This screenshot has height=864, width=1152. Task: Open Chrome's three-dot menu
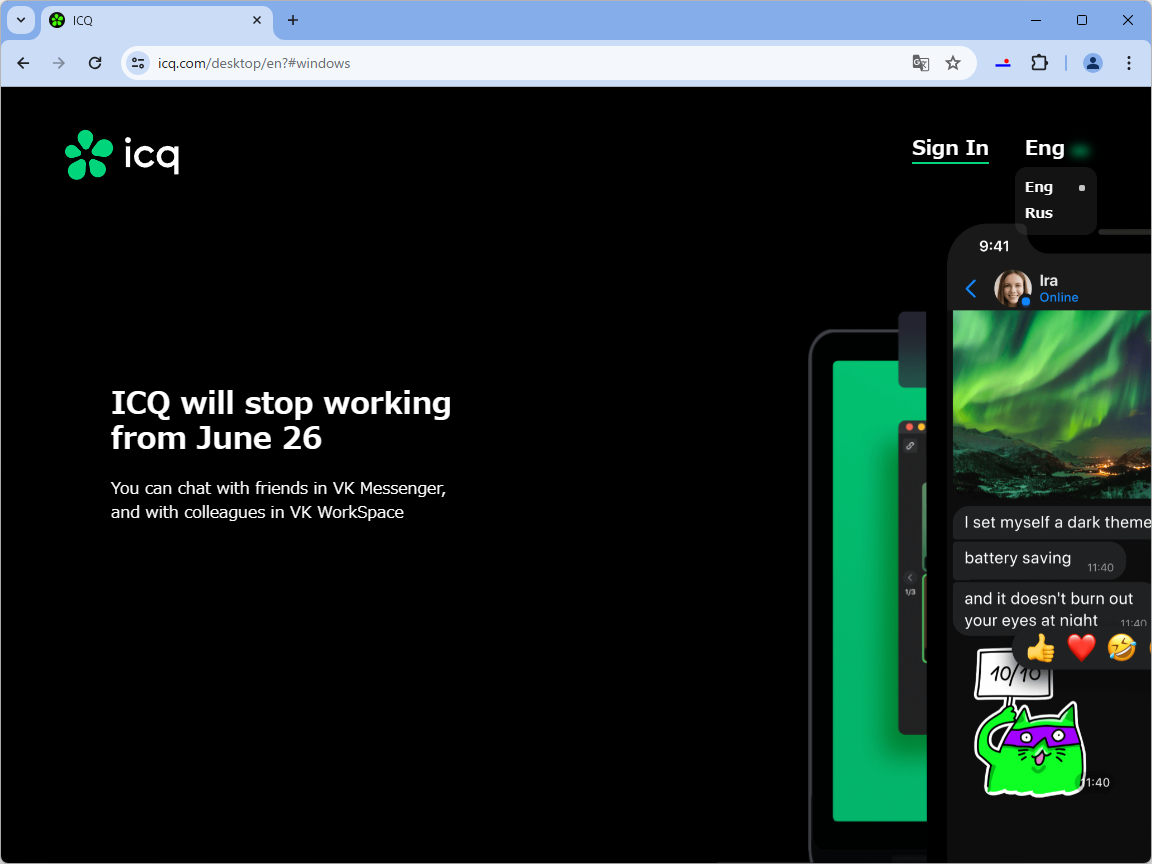pyautogui.click(x=1129, y=62)
